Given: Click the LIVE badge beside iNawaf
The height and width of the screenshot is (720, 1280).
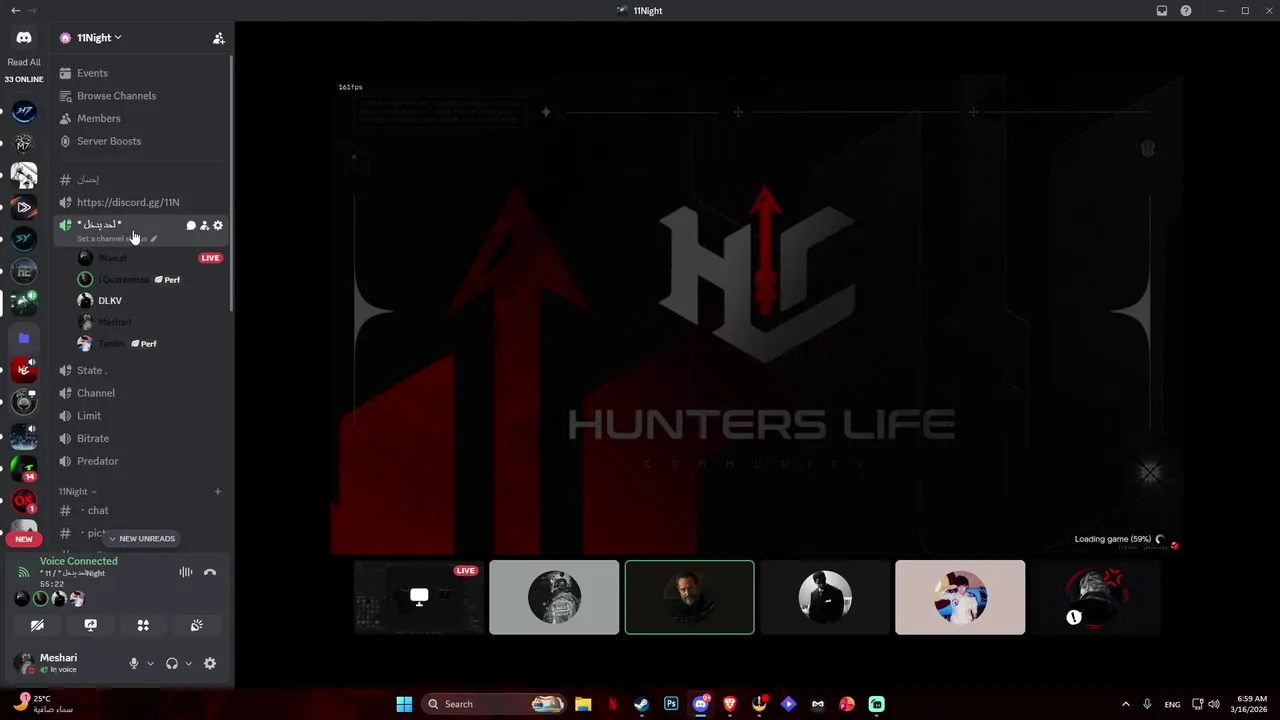Looking at the screenshot, I should click(210, 258).
